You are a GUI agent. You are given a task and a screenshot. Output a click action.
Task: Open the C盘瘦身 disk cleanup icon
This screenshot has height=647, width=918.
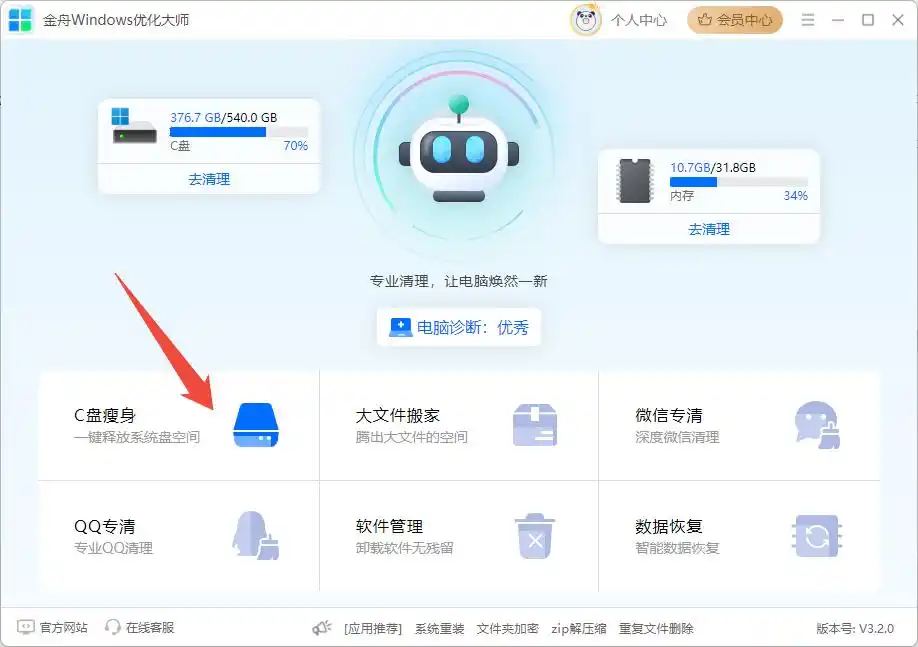coord(257,424)
